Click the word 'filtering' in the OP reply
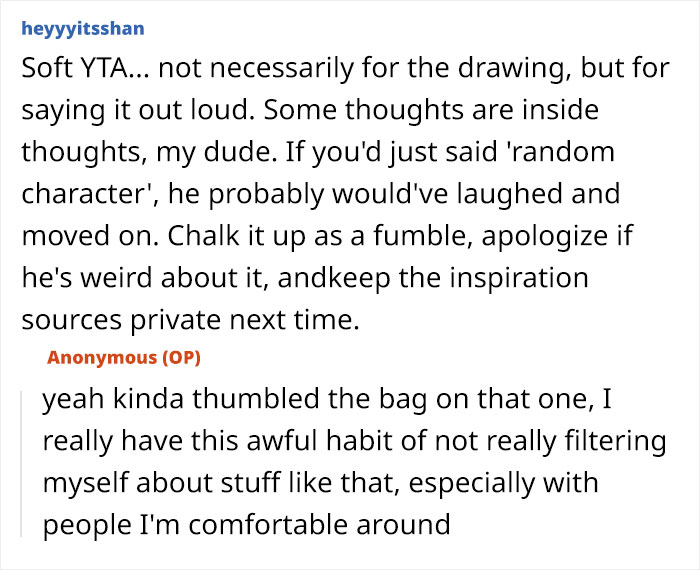Image resolution: width=700 pixels, height=570 pixels. point(611,441)
